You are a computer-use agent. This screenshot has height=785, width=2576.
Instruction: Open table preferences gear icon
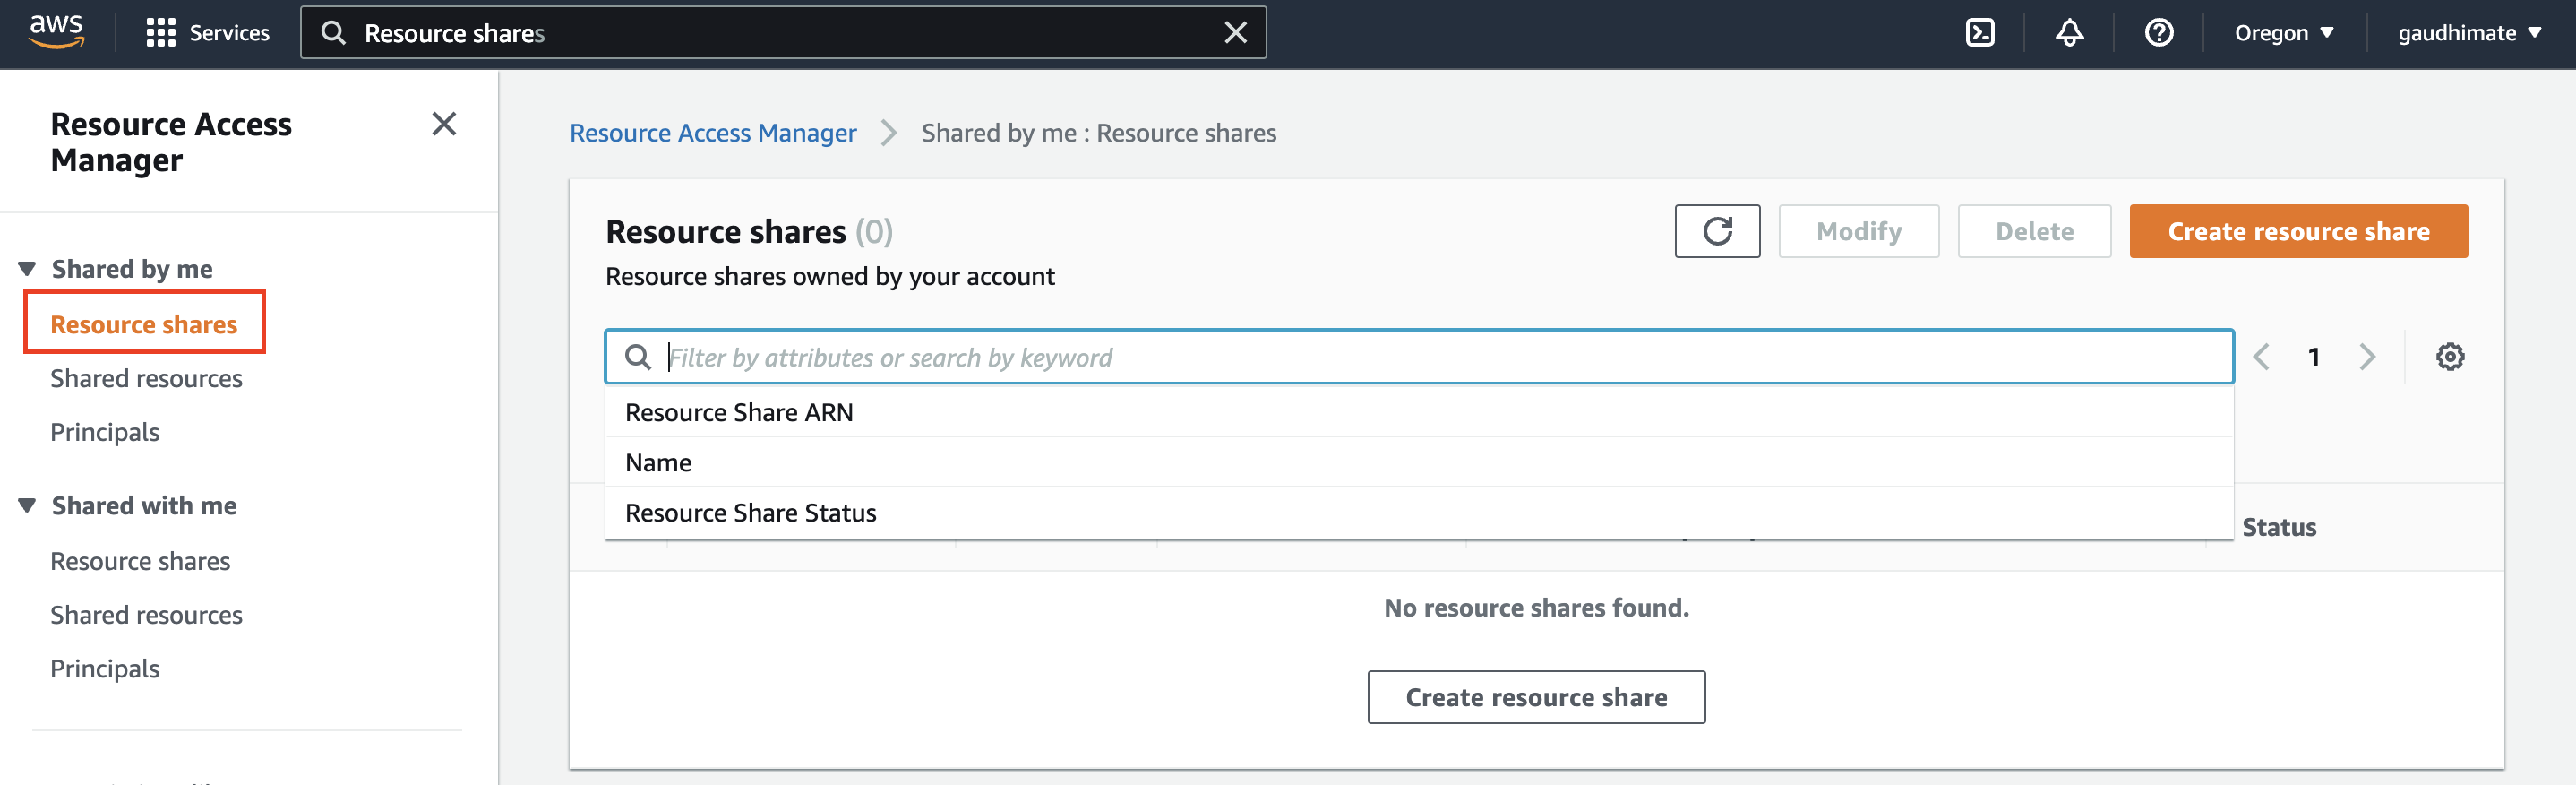point(2449,357)
